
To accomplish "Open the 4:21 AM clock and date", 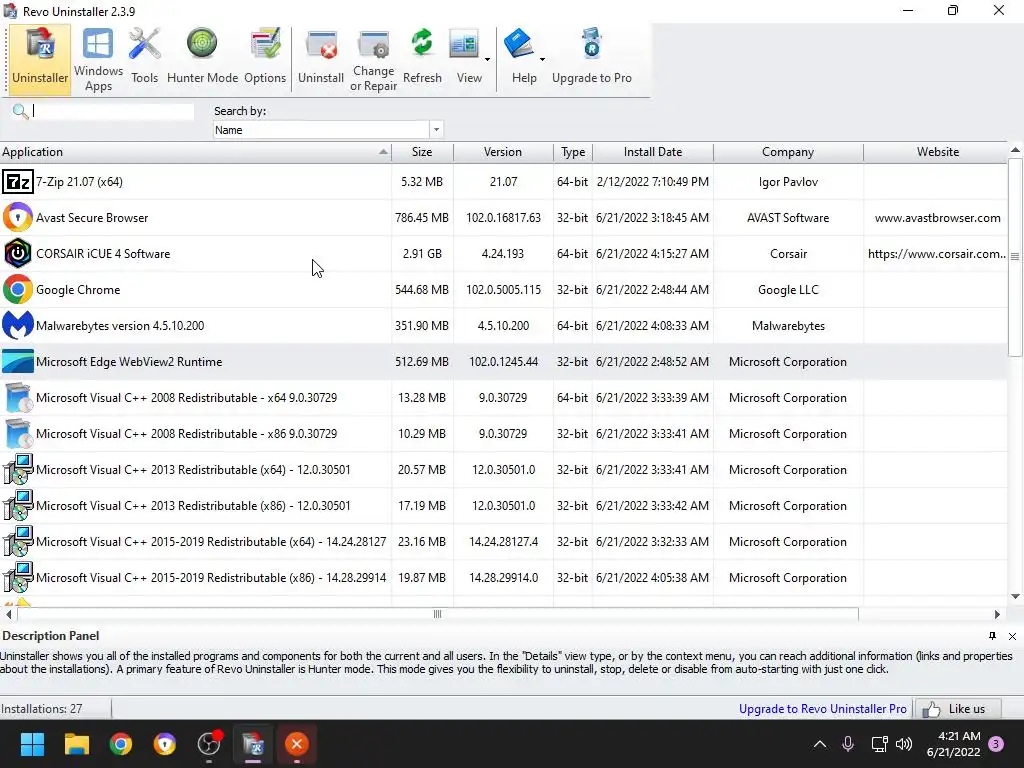I will coord(953,744).
